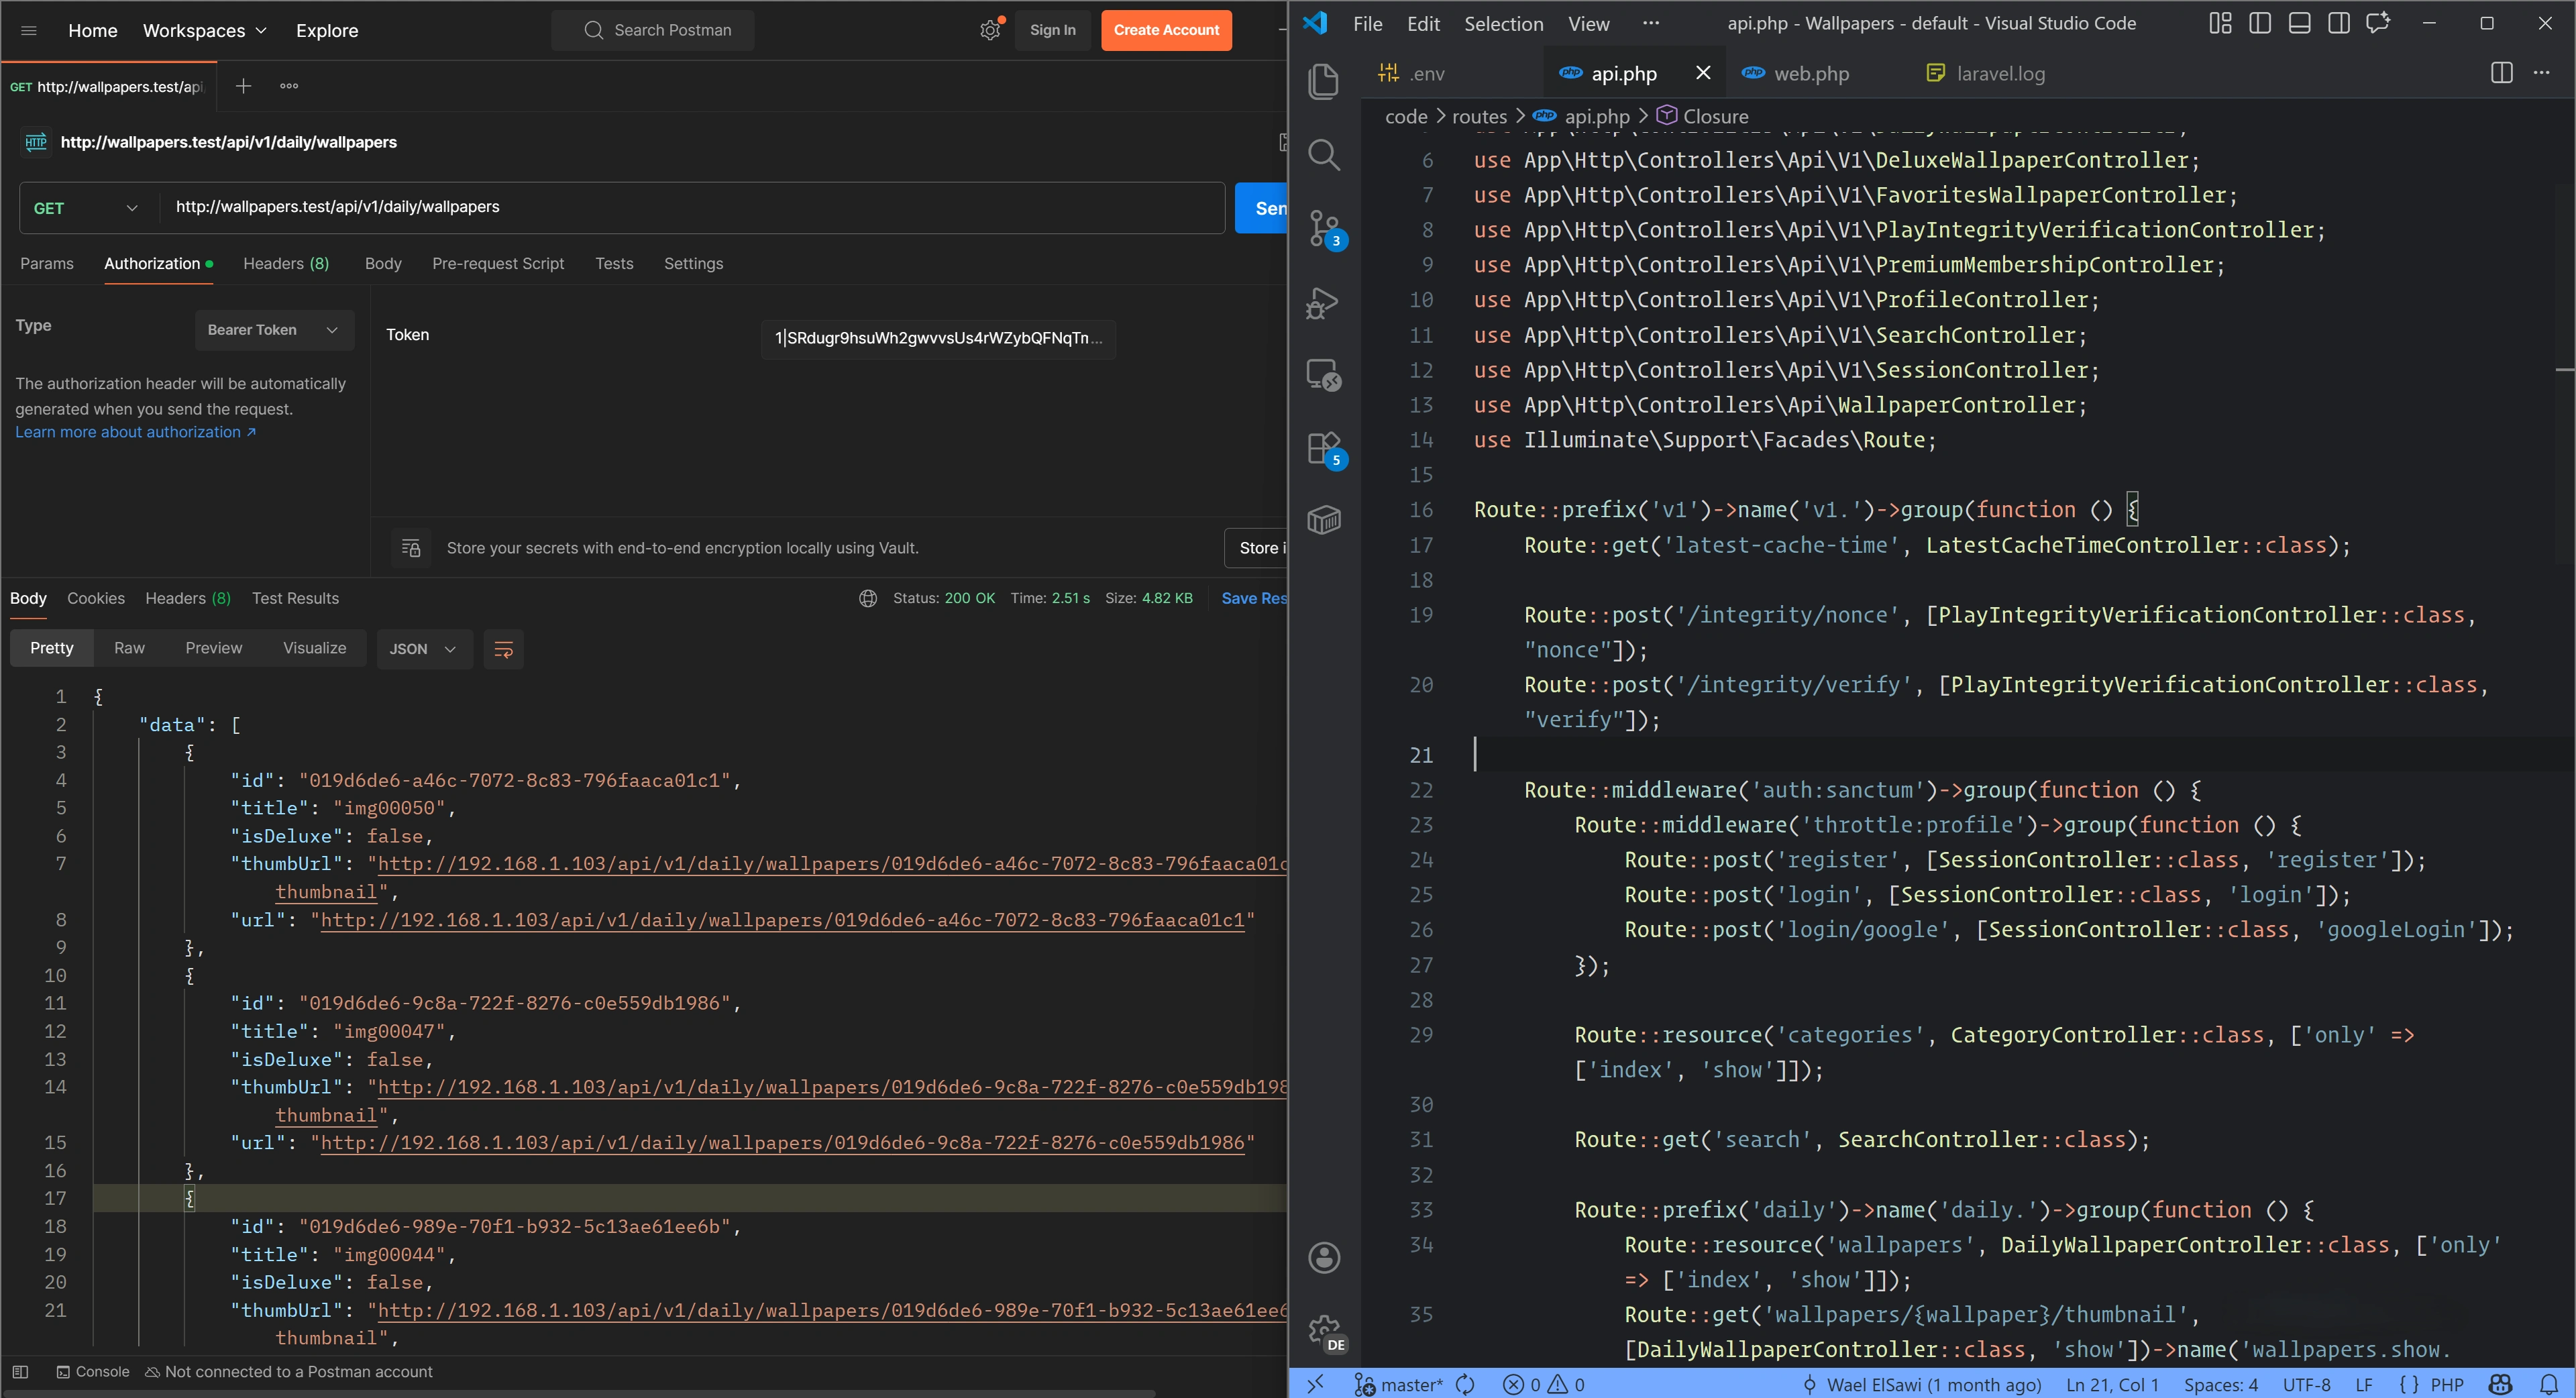Open the web.php editor tab
Image resolution: width=2576 pixels, height=1398 pixels.
(x=1810, y=73)
